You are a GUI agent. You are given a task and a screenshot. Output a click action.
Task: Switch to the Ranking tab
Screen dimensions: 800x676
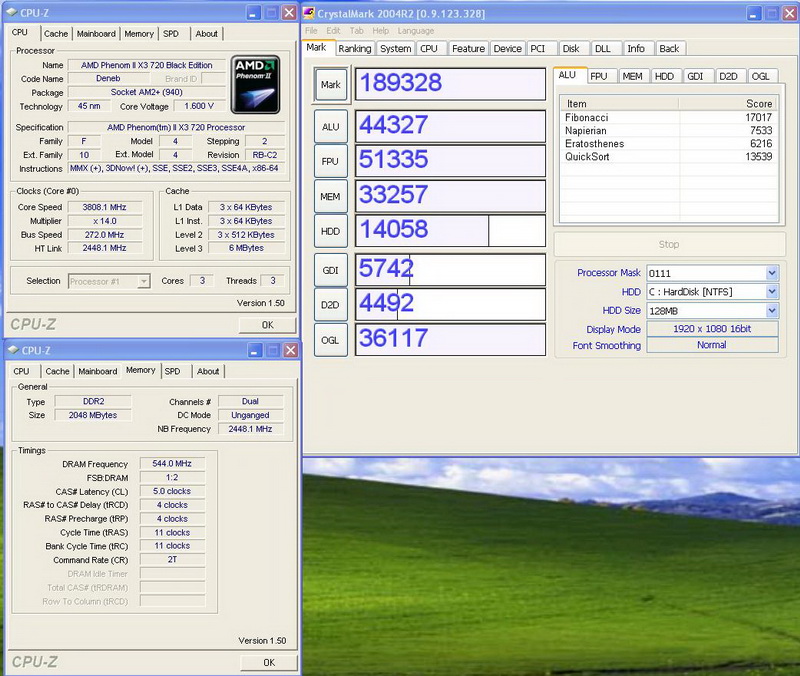[354, 48]
